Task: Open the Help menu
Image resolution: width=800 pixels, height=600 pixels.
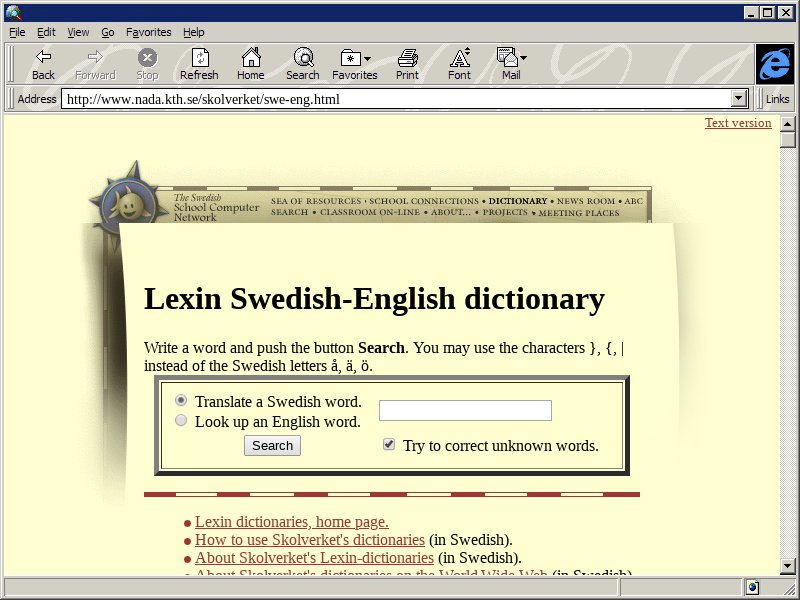Action: (x=193, y=32)
